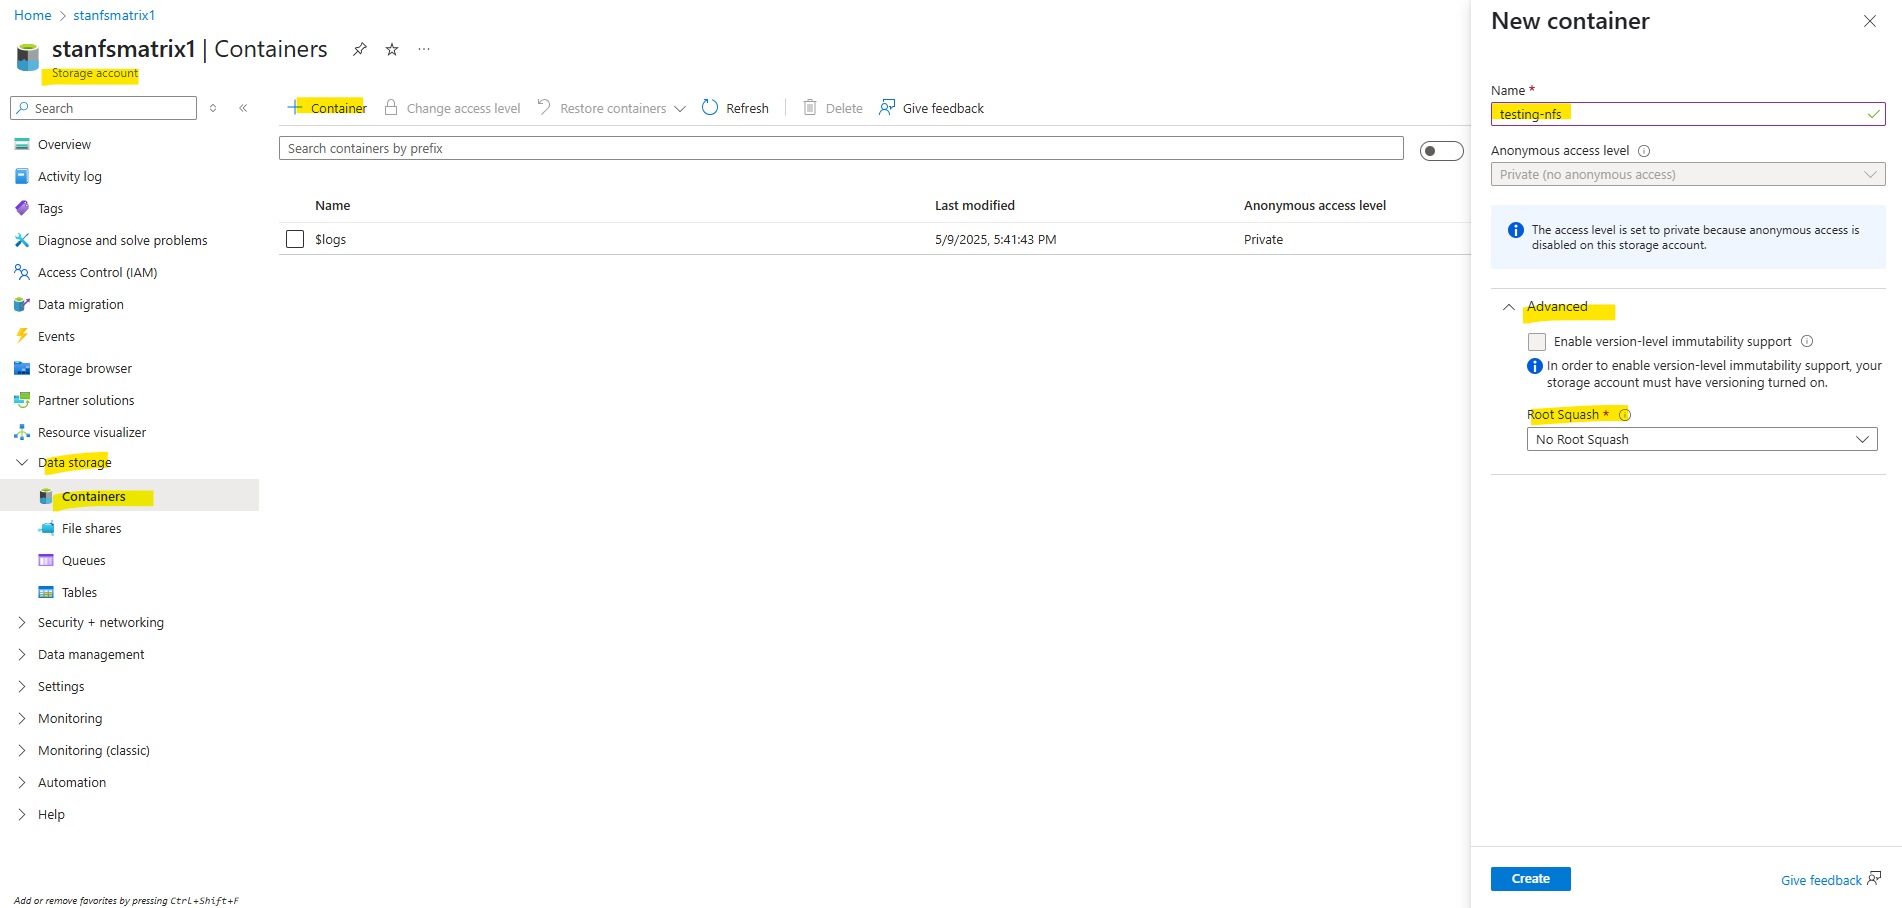1902x908 pixels.
Task: Click Search containers by prefix field
Action: click(x=841, y=148)
